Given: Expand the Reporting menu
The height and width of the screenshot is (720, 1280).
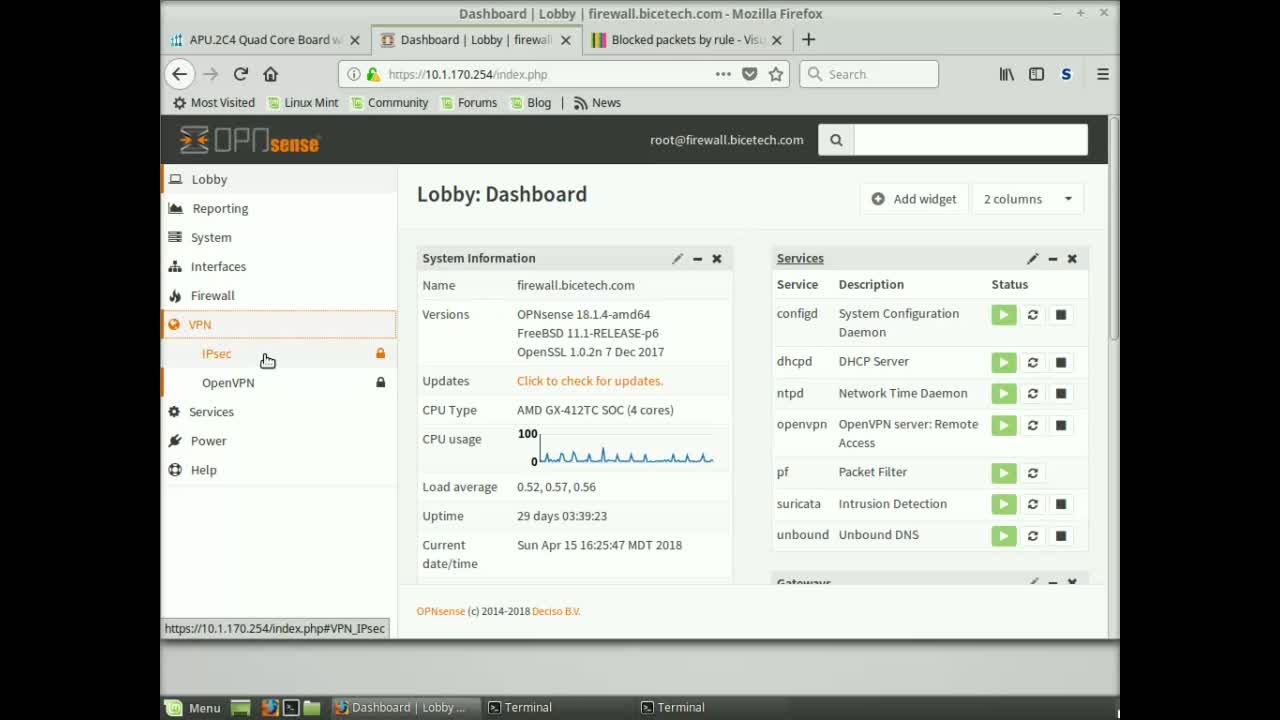Looking at the screenshot, I should pyautogui.click(x=279, y=208).
